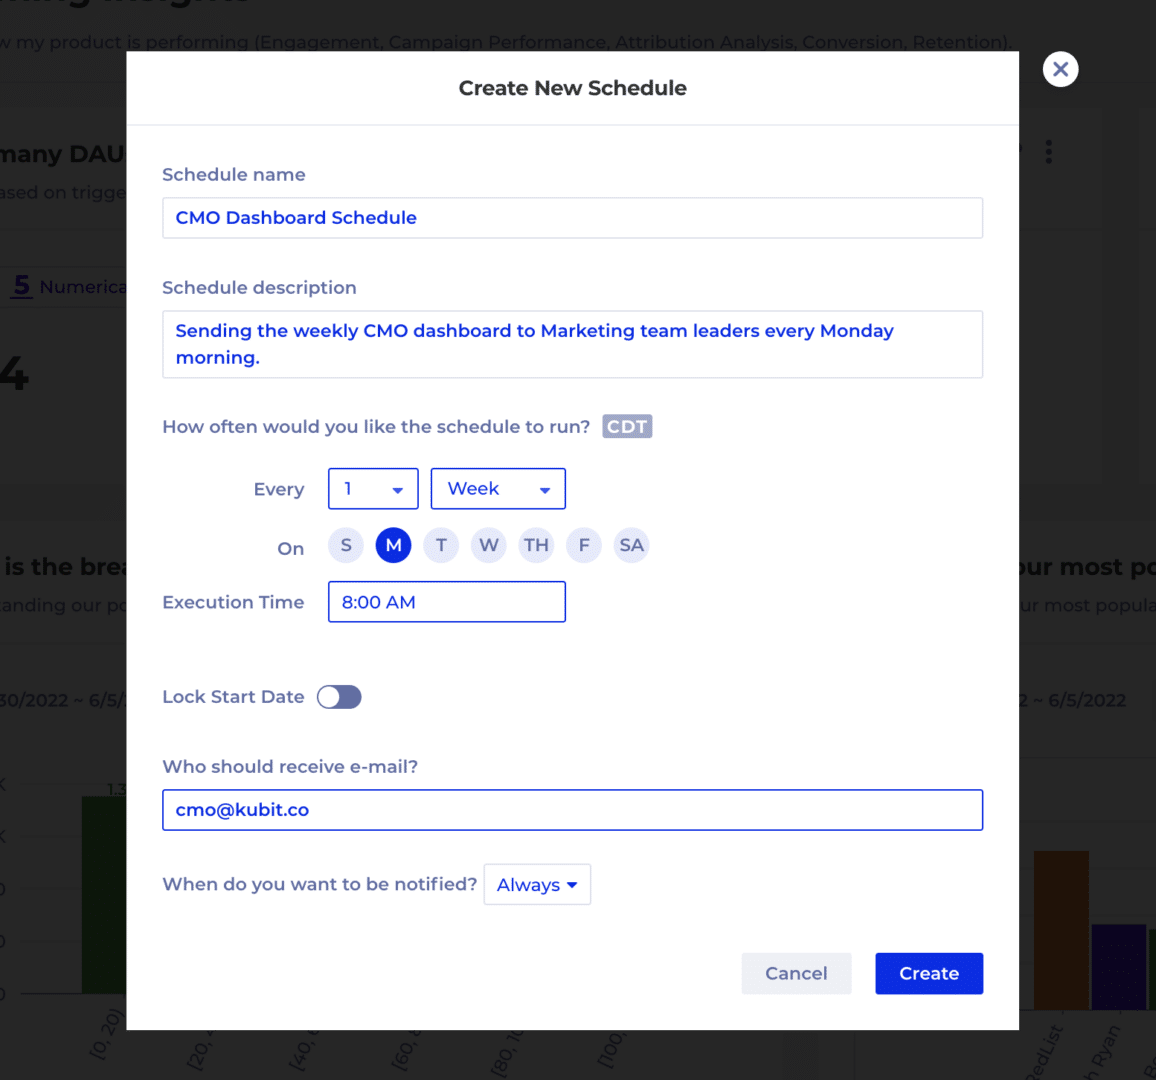Click Create to save the schedule
This screenshot has height=1080, width=1156.
click(929, 973)
